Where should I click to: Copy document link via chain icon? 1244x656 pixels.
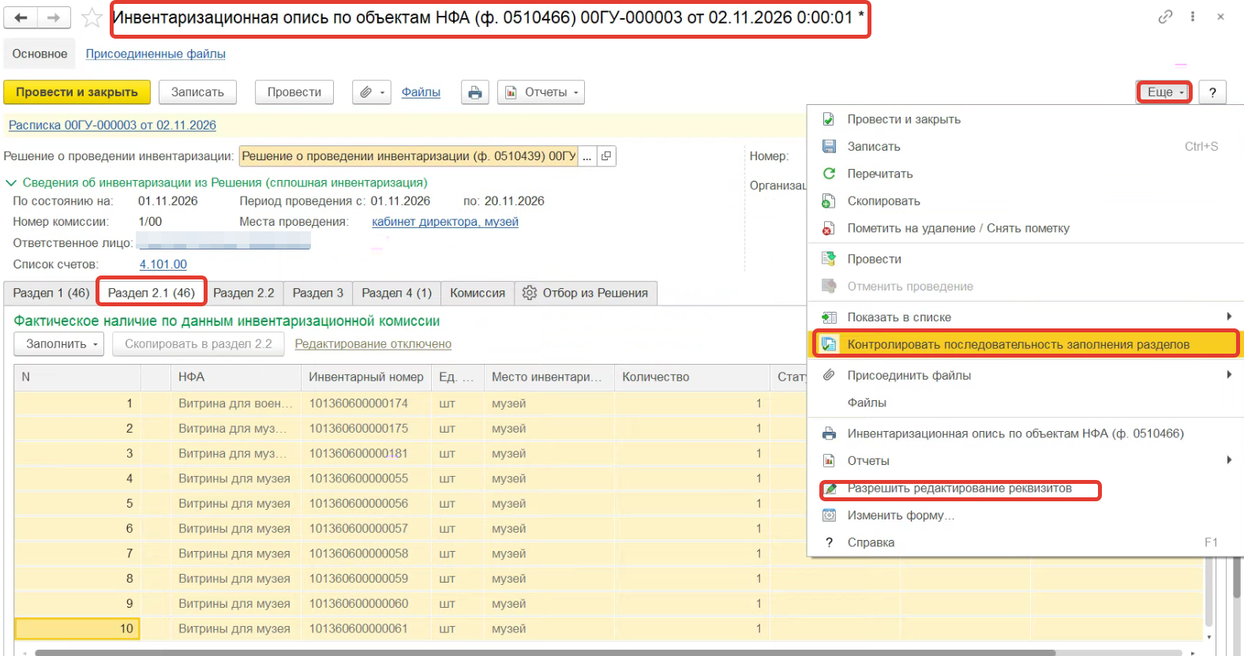pos(1165,17)
